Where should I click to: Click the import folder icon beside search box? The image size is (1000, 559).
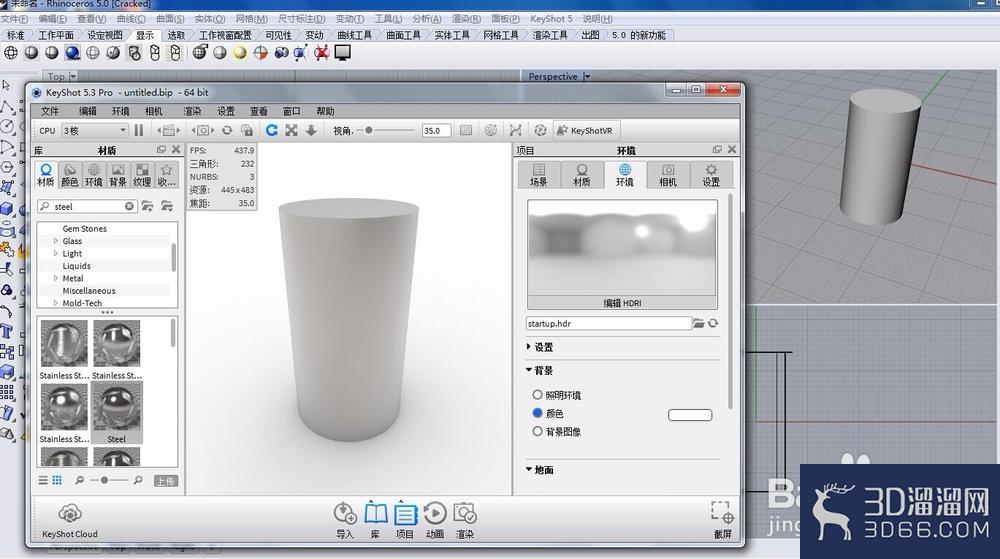point(147,206)
